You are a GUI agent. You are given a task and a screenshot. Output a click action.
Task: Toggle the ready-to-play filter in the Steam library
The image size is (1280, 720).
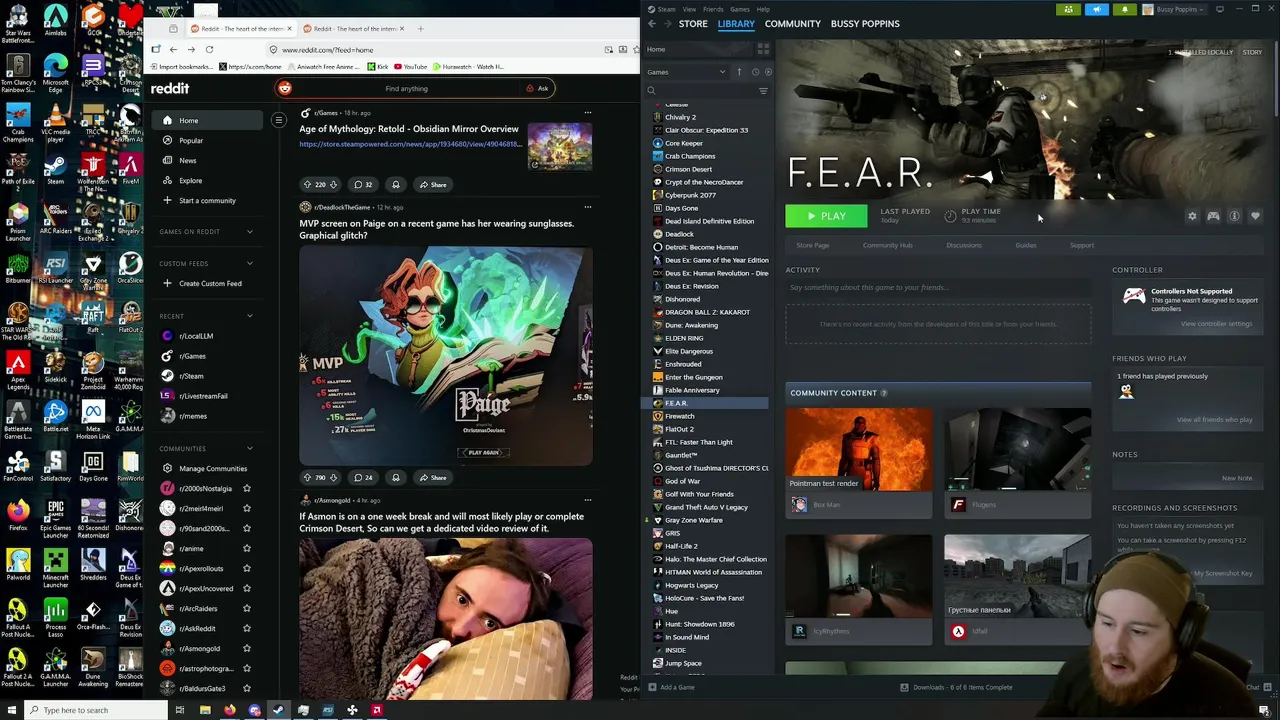point(768,72)
